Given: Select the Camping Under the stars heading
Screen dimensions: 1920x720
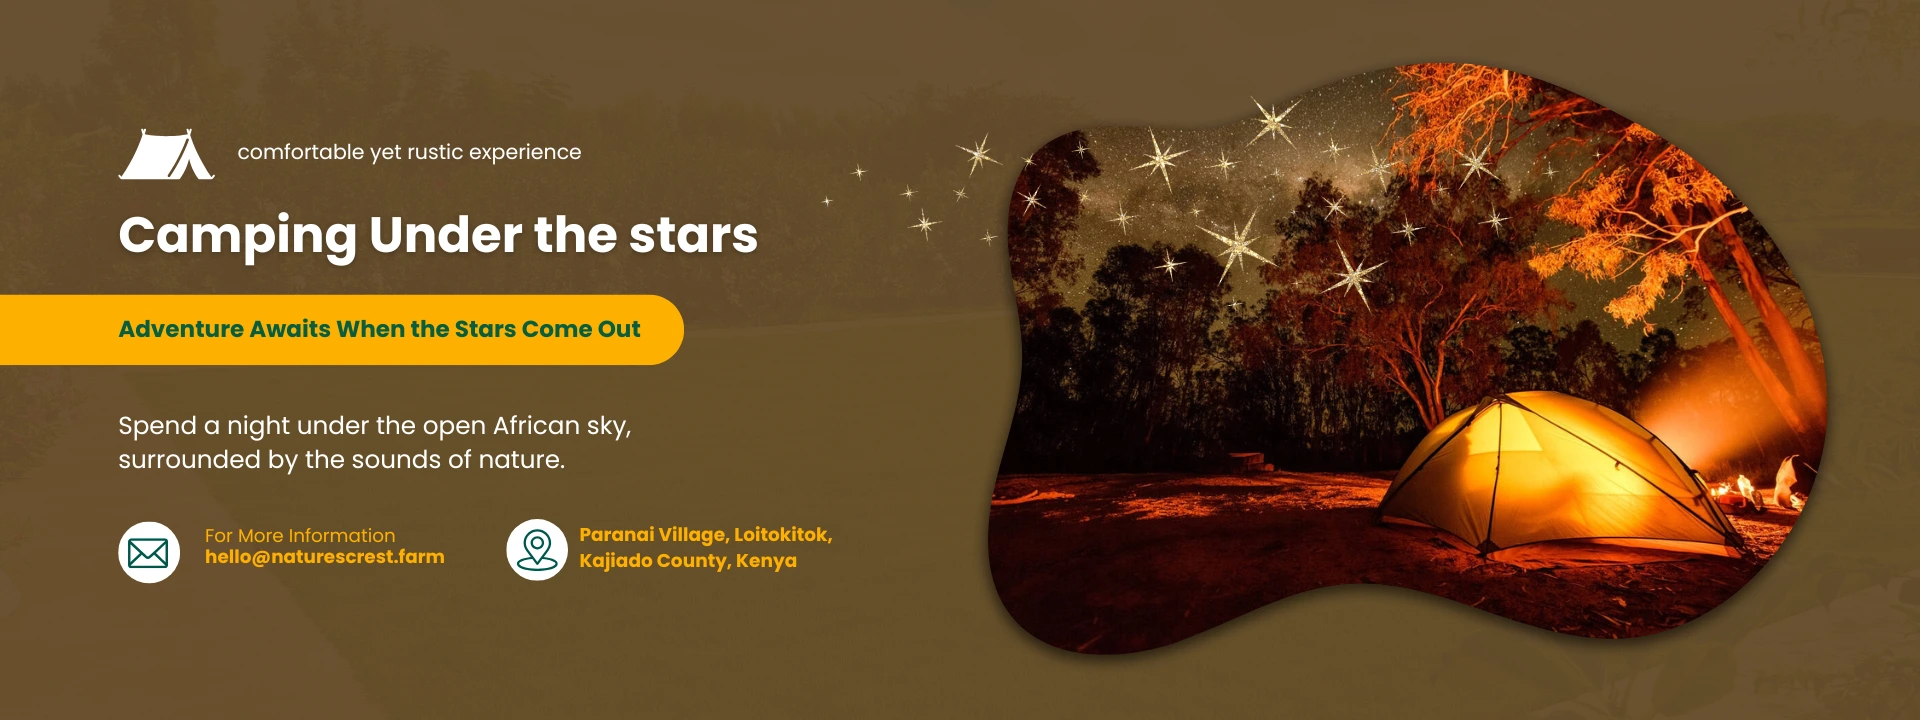Looking at the screenshot, I should pos(438,236).
